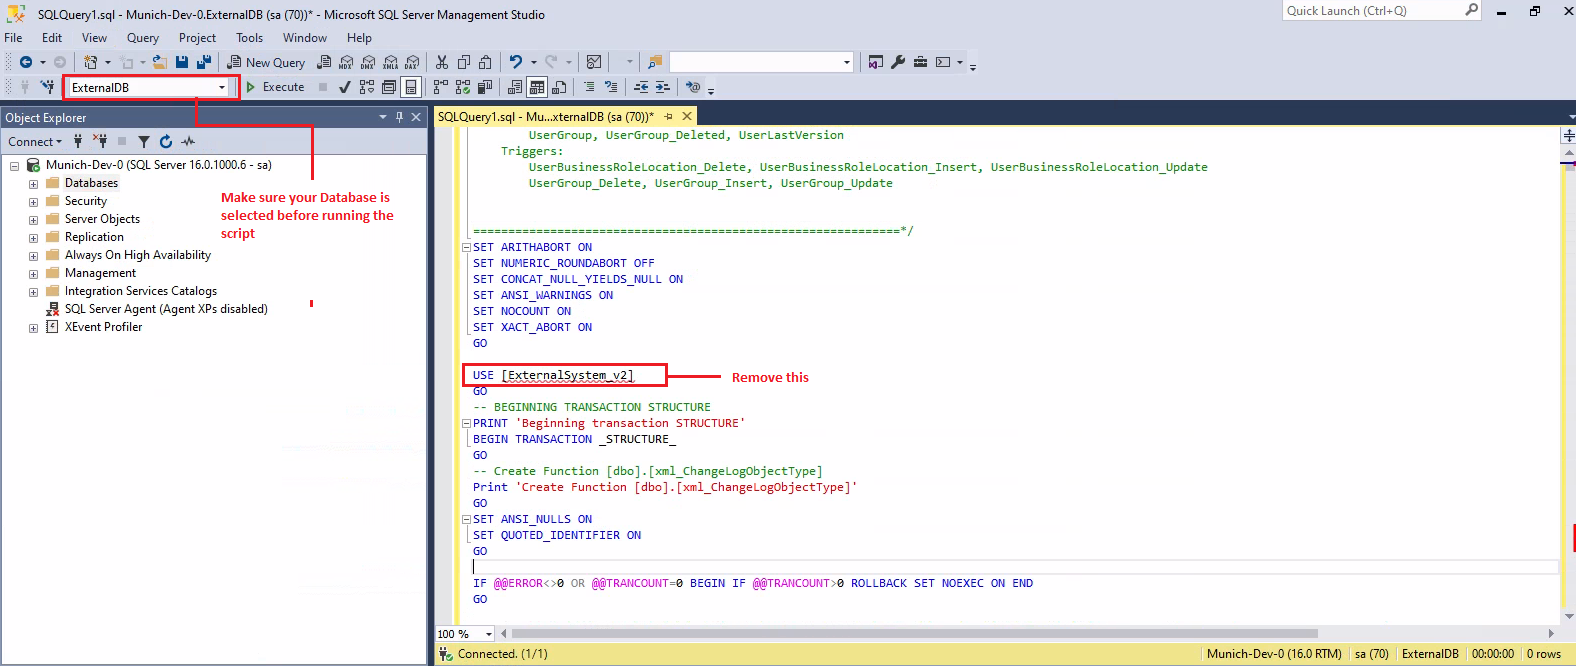Viewport: 1576px width, 666px height.
Task: Click the Uncomment selected lines icon
Action: tap(611, 87)
